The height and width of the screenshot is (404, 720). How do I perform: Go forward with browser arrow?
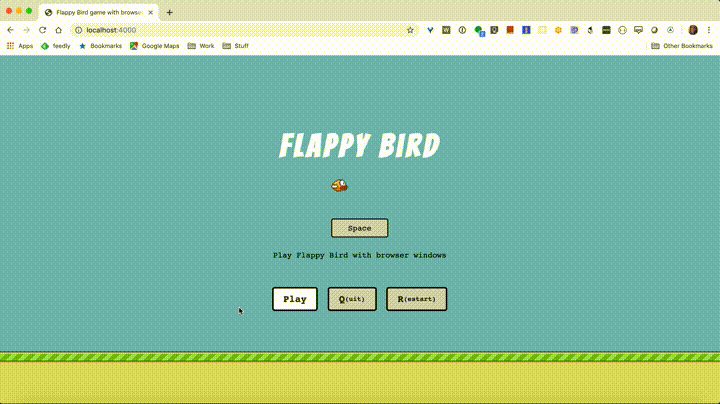[x=27, y=30]
